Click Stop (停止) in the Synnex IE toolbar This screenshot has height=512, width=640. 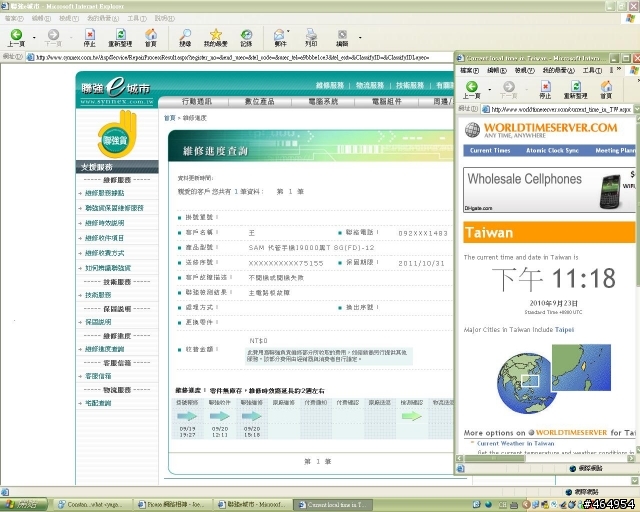[x=89, y=38]
